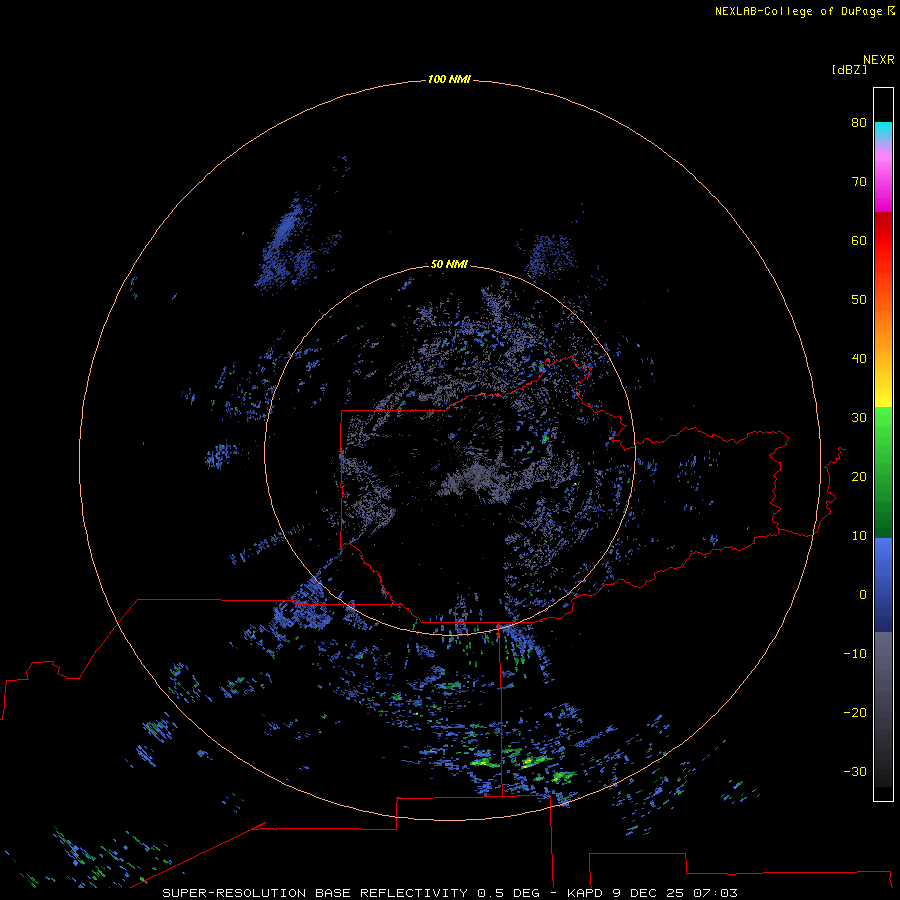Click the 9 DEC 25 07:03 timestamp
Screen dimensions: 900x900
(x=674, y=893)
